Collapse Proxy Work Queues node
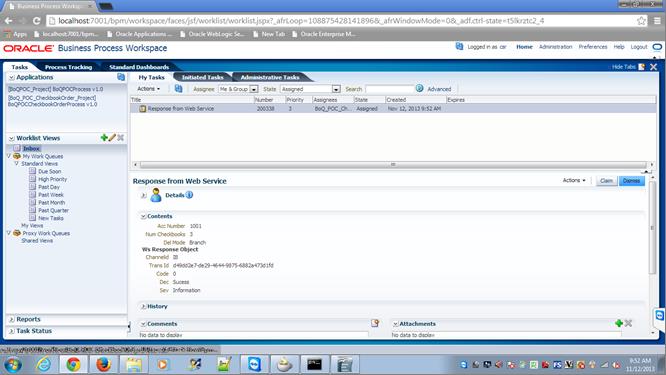 point(8,233)
